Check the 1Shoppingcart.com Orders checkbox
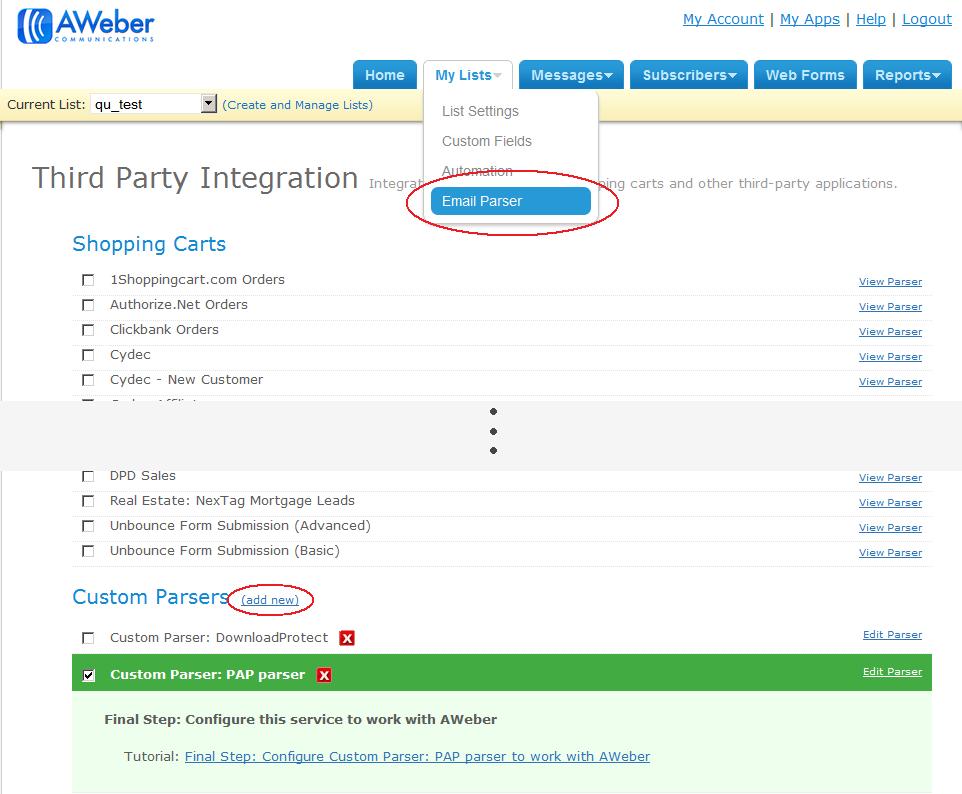 coord(88,280)
